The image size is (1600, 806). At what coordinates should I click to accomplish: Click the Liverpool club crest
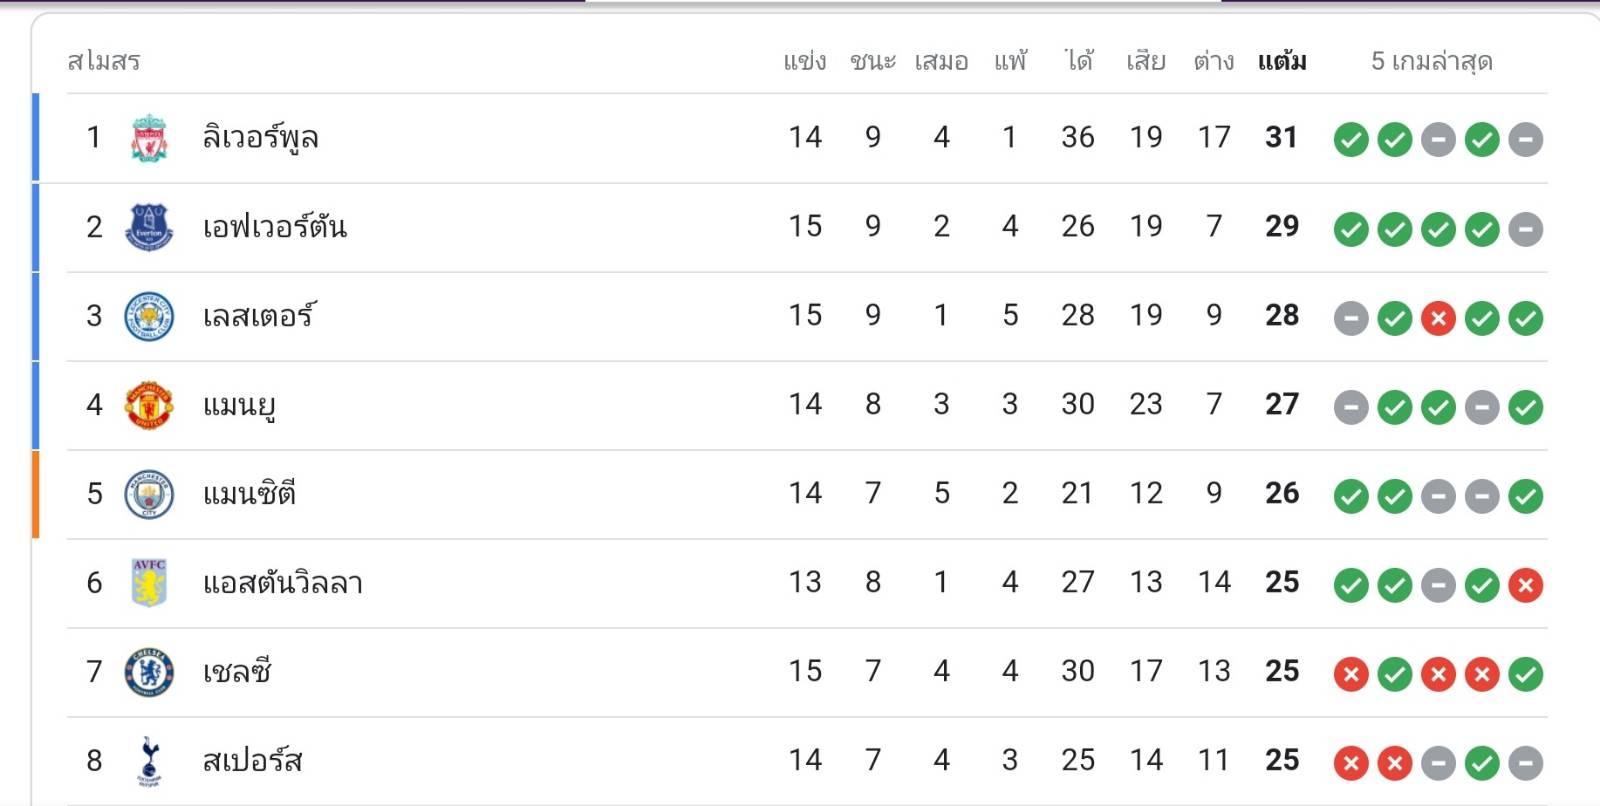tap(149, 138)
